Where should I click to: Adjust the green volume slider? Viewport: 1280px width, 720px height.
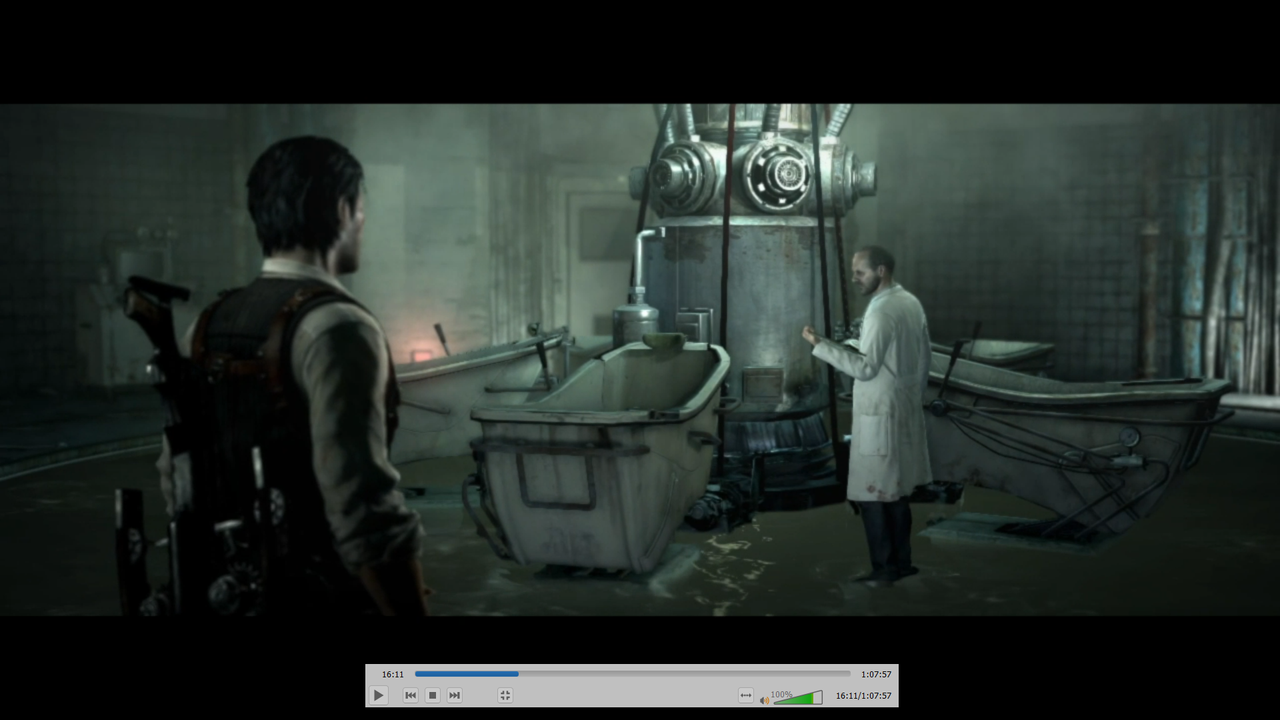(798, 697)
